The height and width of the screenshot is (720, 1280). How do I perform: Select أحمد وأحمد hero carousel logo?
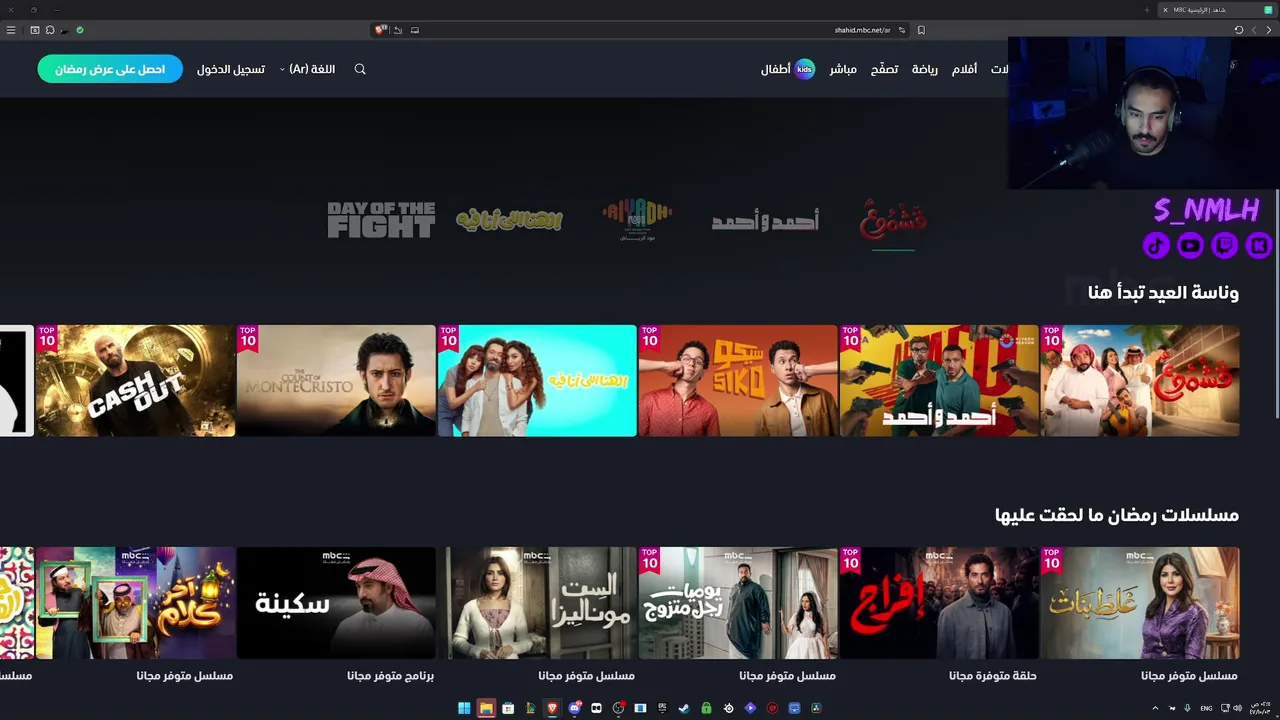click(x=765, y=221)
